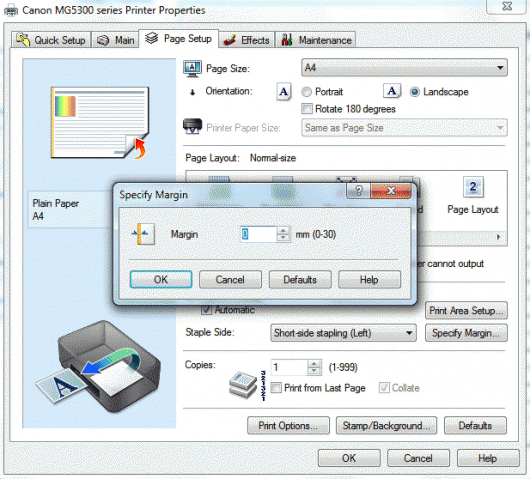This screenshot has width=530, height=479.
Task: Click Defaults button in Specify Margin dialog
Action: 300,280
